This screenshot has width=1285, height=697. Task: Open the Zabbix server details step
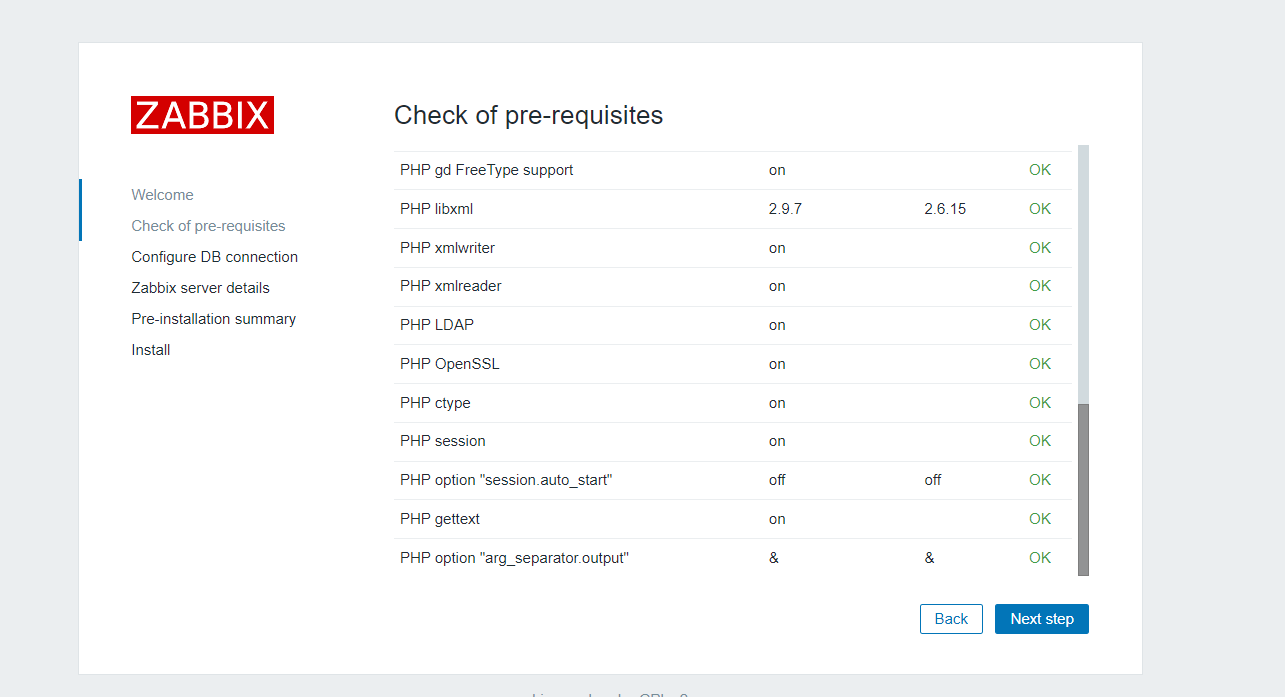(x=200, y=288)
